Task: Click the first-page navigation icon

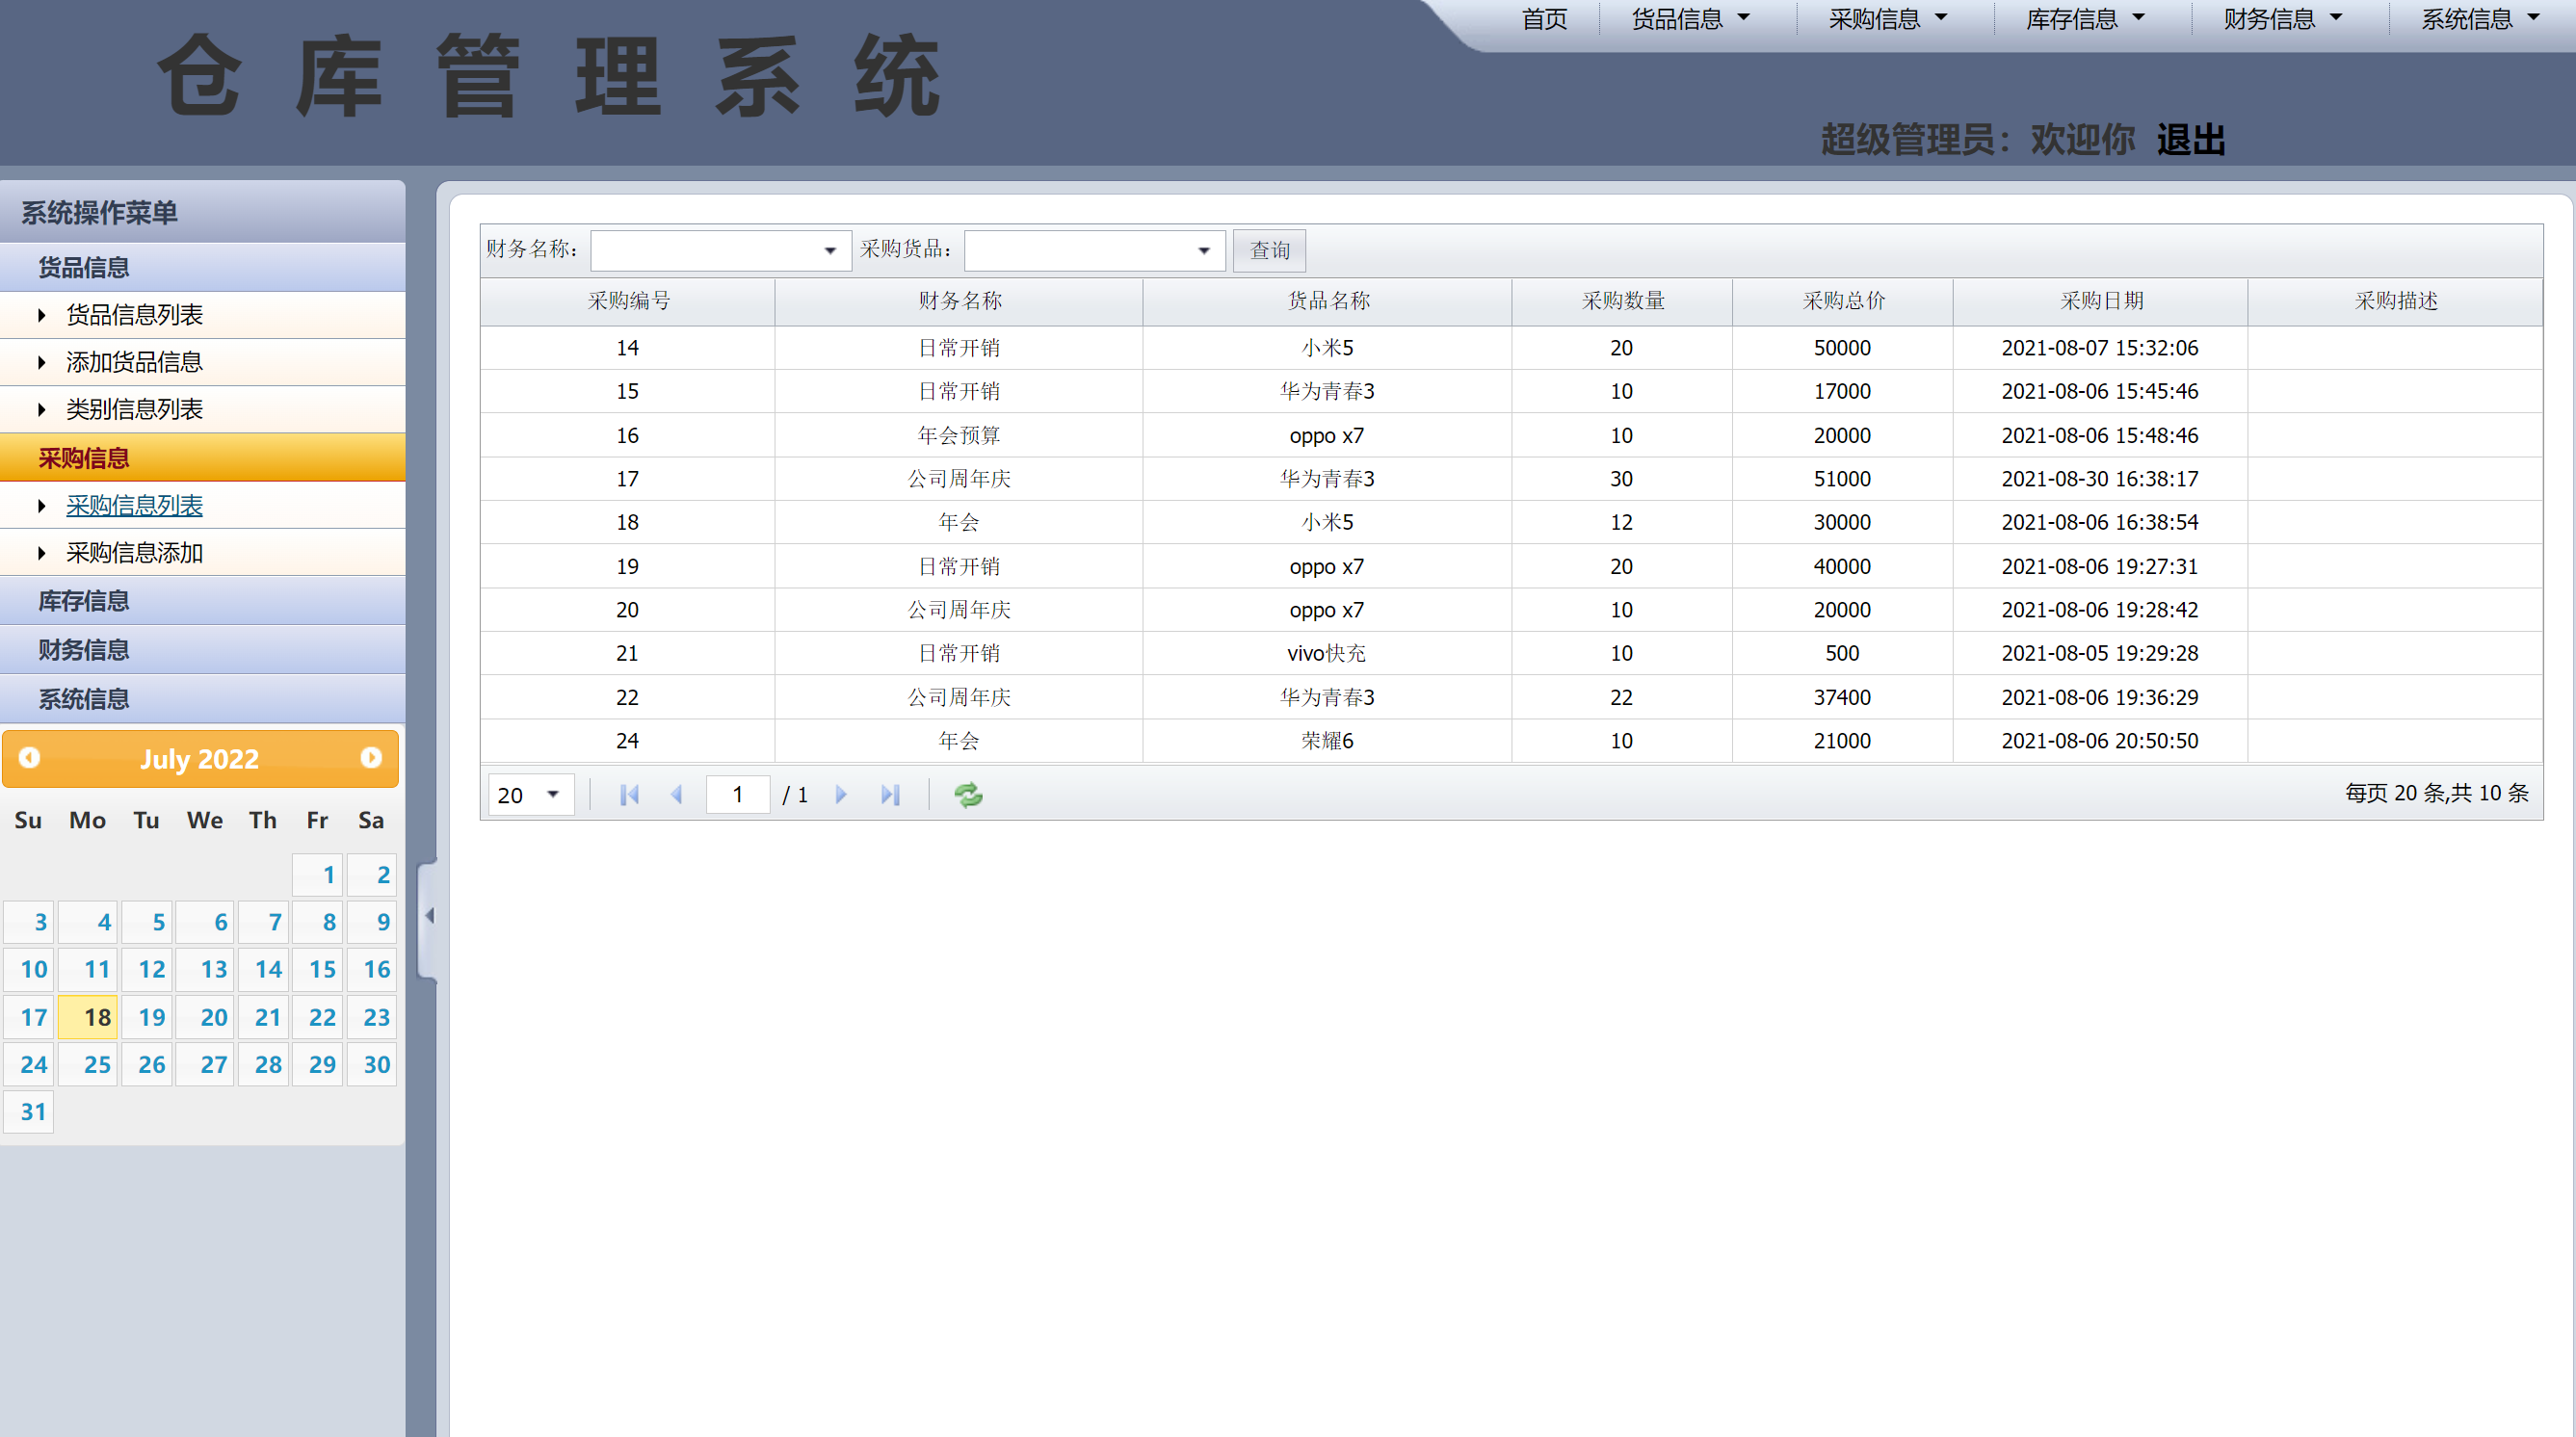Action: click(x=629, y=794)
